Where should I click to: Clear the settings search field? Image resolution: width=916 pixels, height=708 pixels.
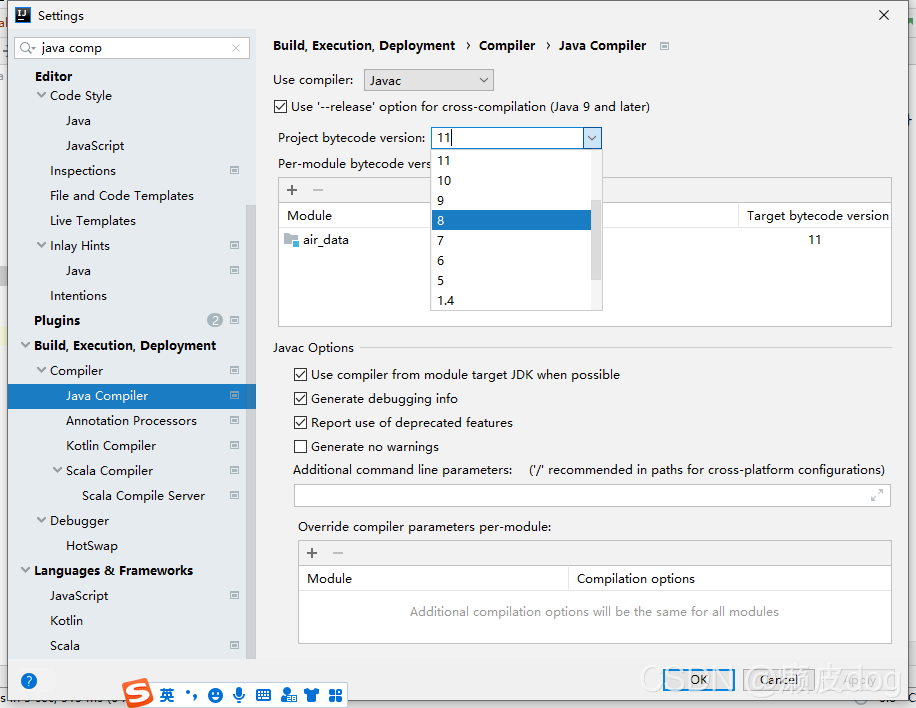236,48
